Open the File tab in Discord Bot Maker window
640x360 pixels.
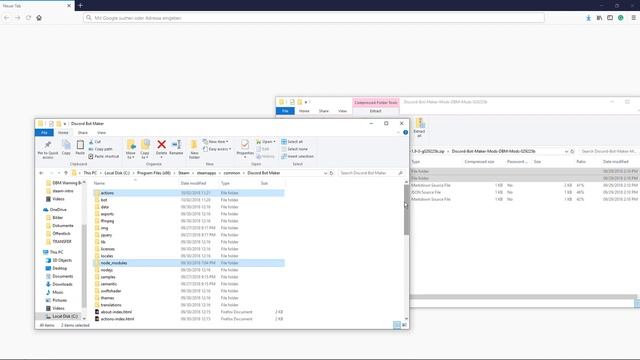[44, 133]
